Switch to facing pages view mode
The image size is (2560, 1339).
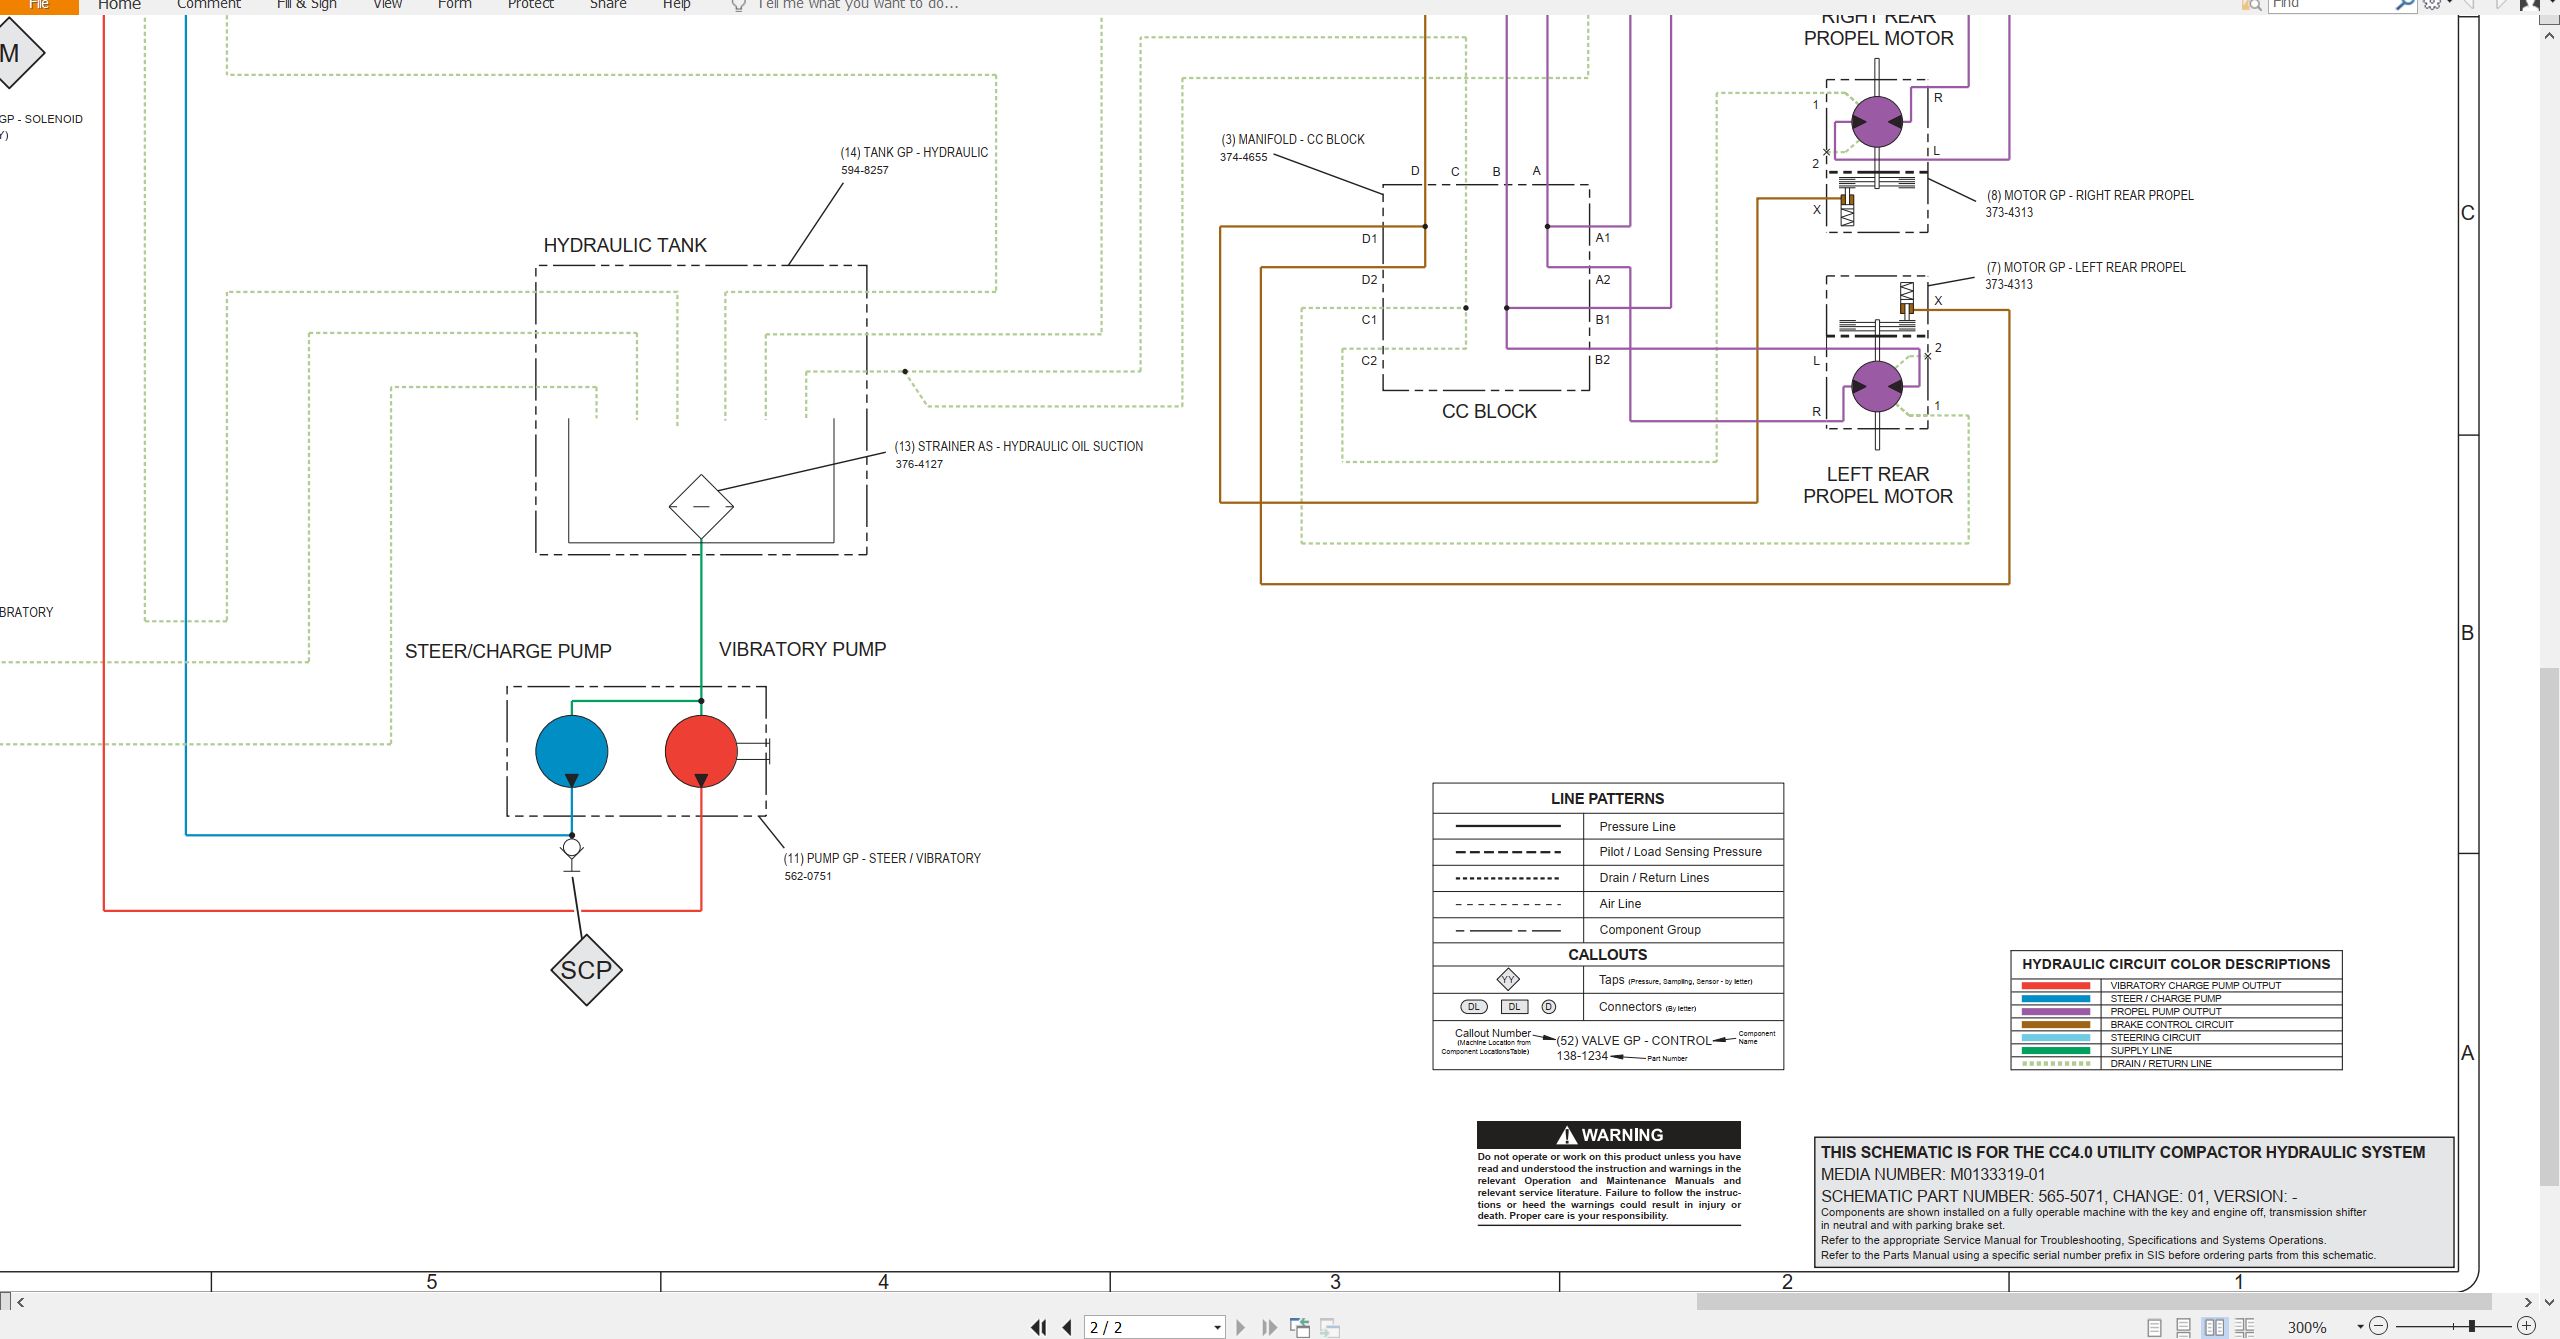(2215, 1327)
